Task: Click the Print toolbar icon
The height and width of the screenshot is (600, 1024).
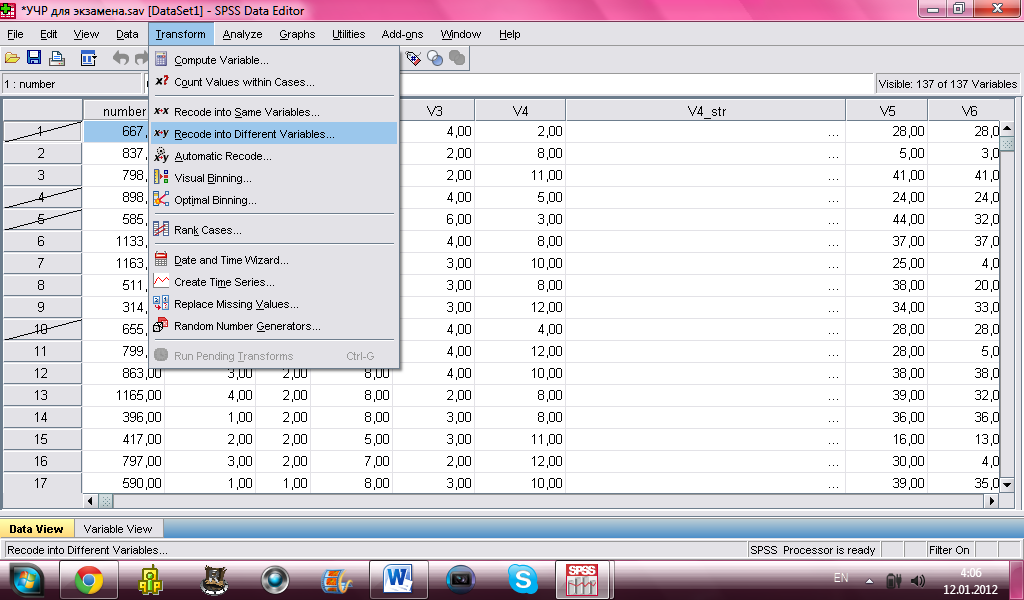Action: coord(57,59)
